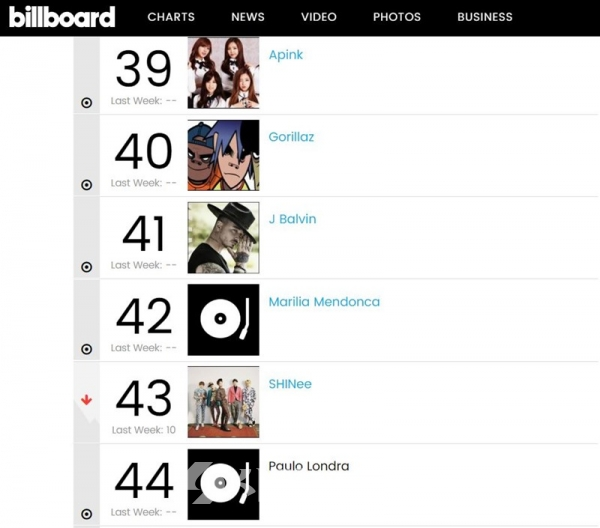The width and height of the screenshot is (600, 528).
Task: Click the bullet icon beside rank 44
Action: 86,514
